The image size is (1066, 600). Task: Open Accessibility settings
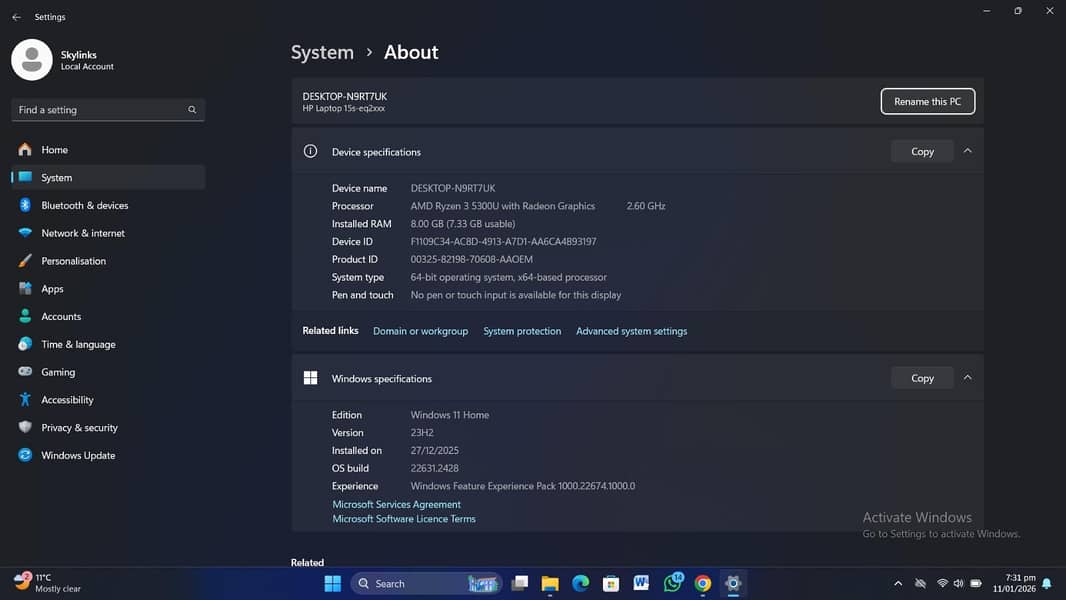pos(67,400)
